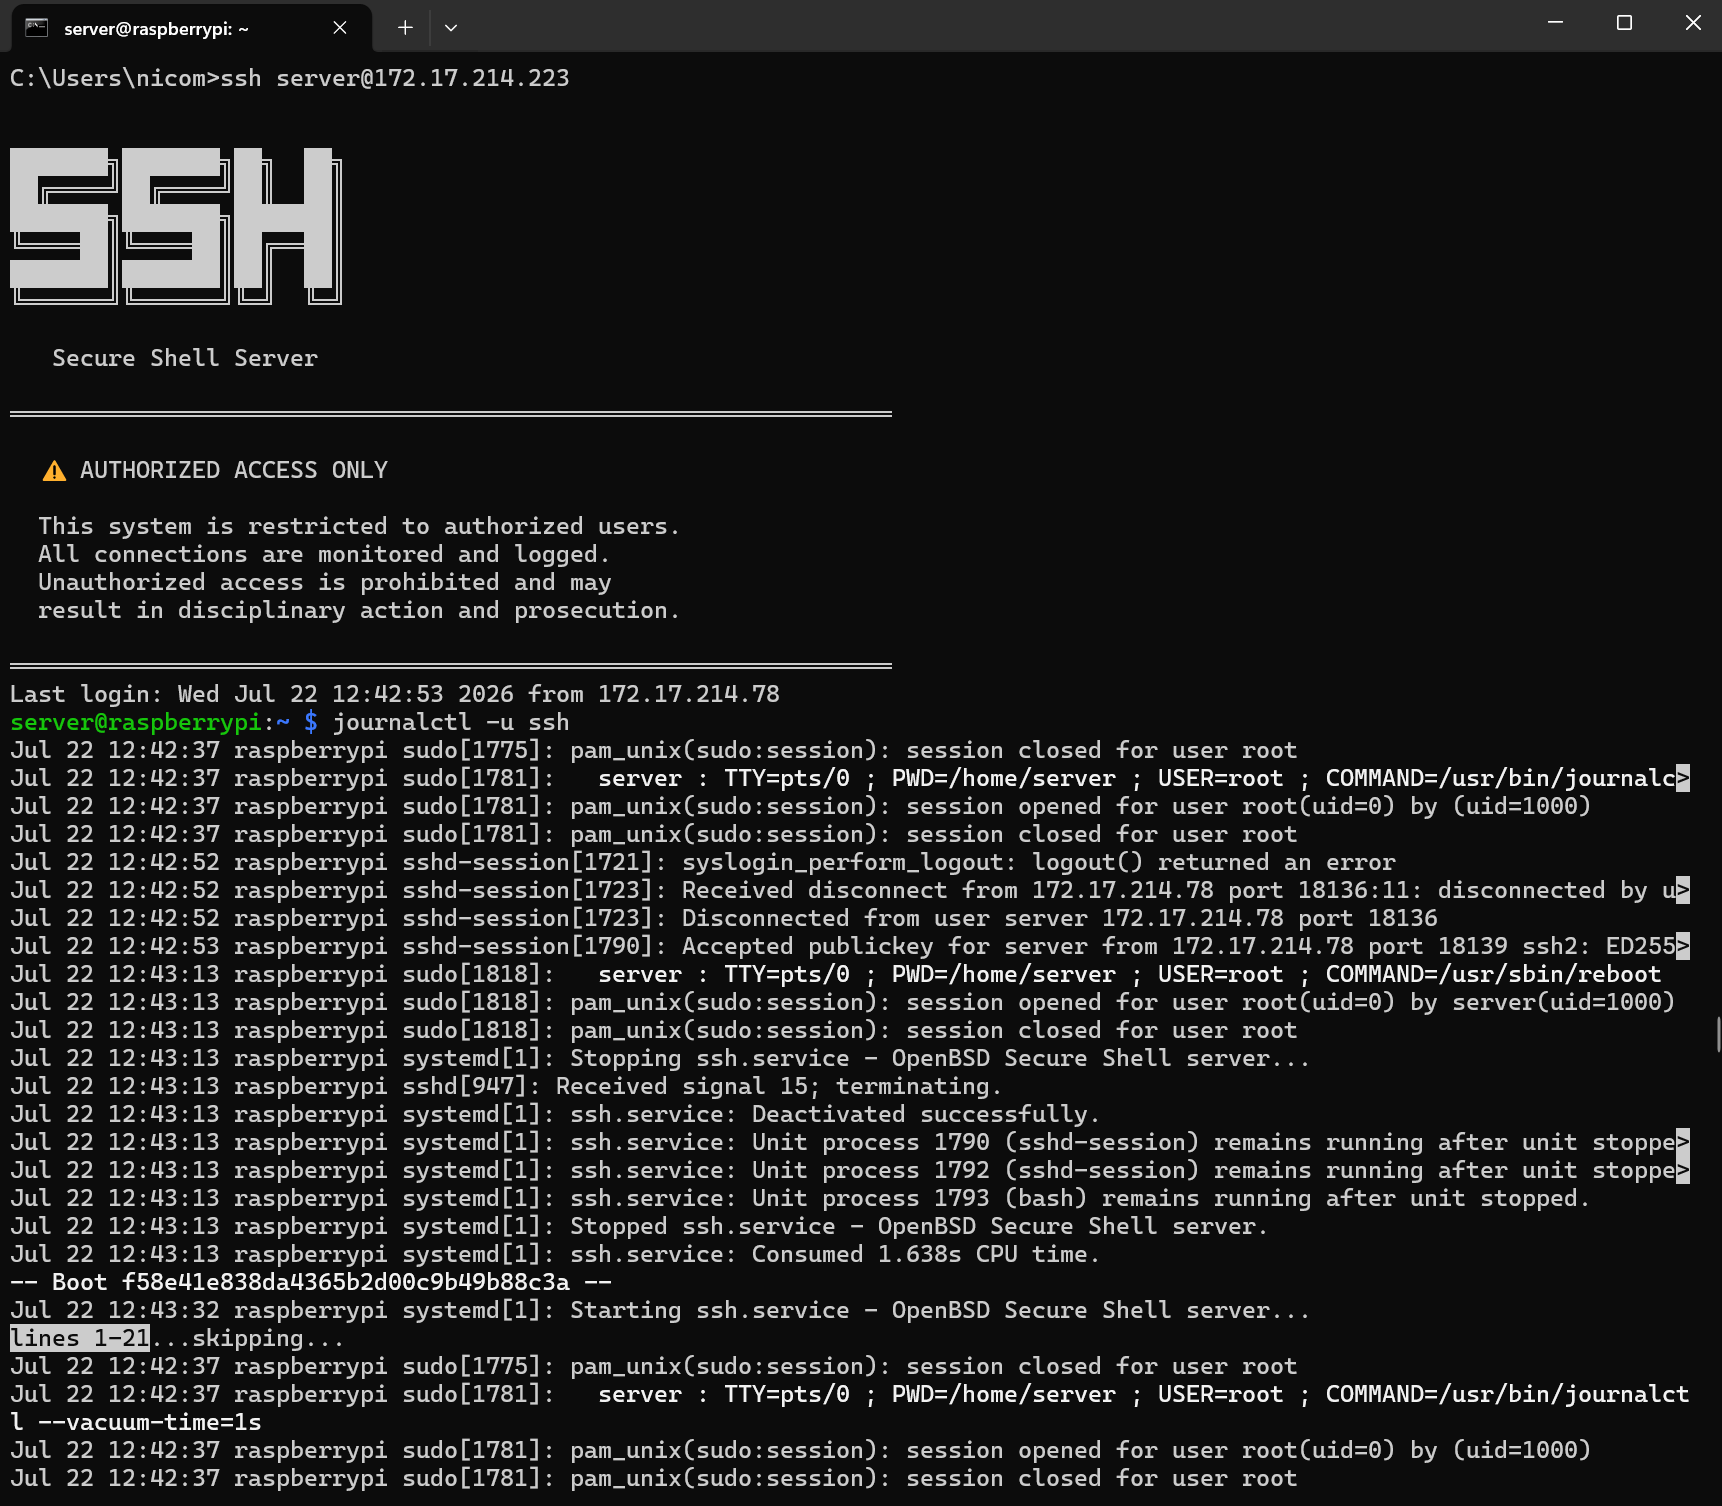Viewport: 1722px width, 1506px height.
Task: Click the 'Unit process 1793 (bash)' line
Action: 800,1198
